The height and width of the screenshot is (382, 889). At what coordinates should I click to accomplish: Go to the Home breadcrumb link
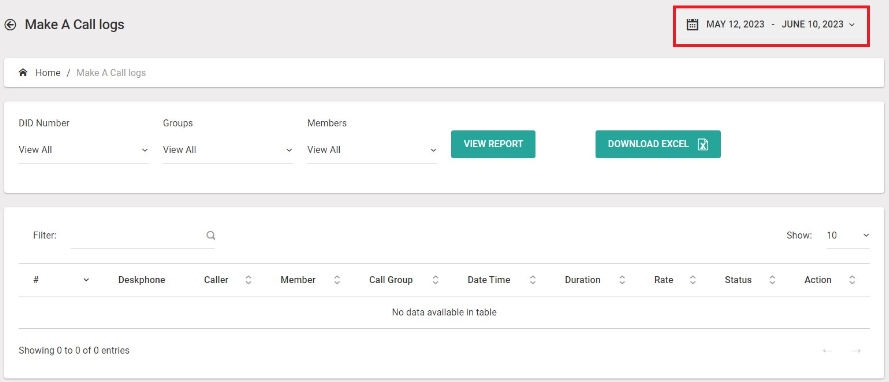coord(48,73)
